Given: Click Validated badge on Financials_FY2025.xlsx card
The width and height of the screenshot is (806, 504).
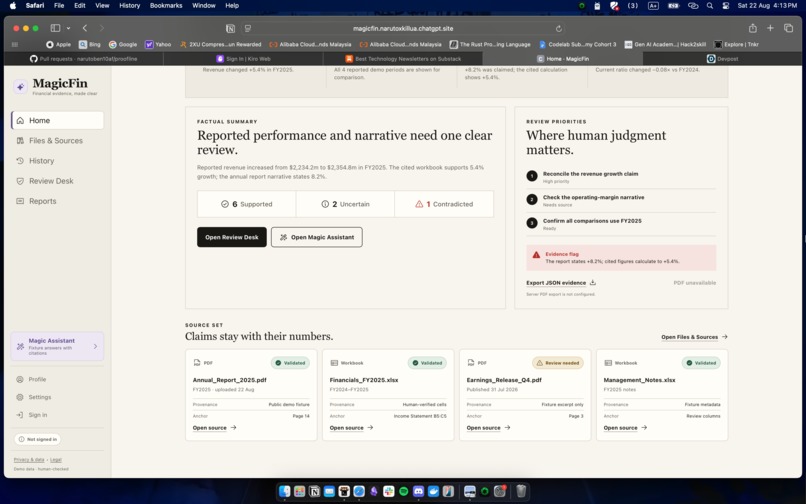Looking at the screenshot, I should click(x=427, y=363).
